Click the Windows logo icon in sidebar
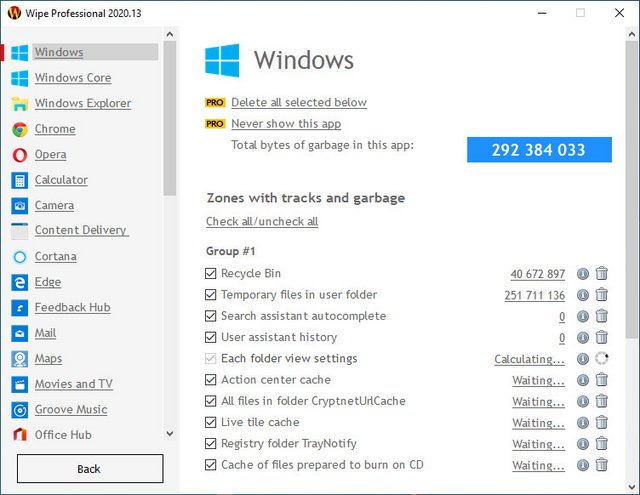640x495 pixels. [20, 53]
